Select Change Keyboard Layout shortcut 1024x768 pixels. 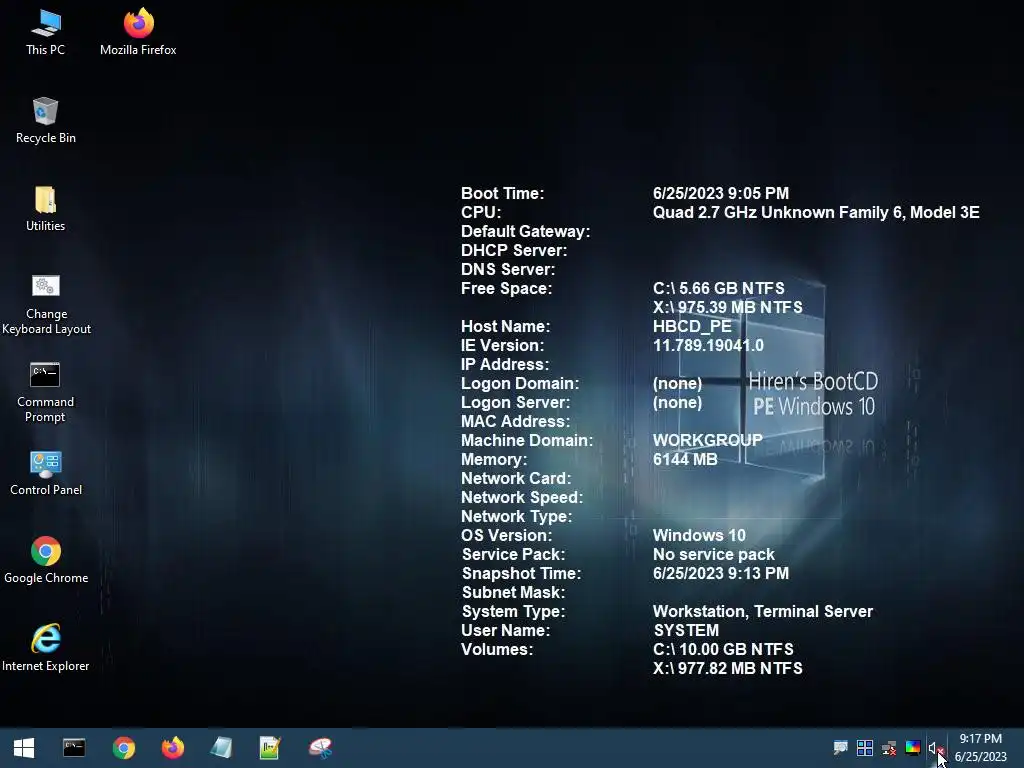[46, 304]
